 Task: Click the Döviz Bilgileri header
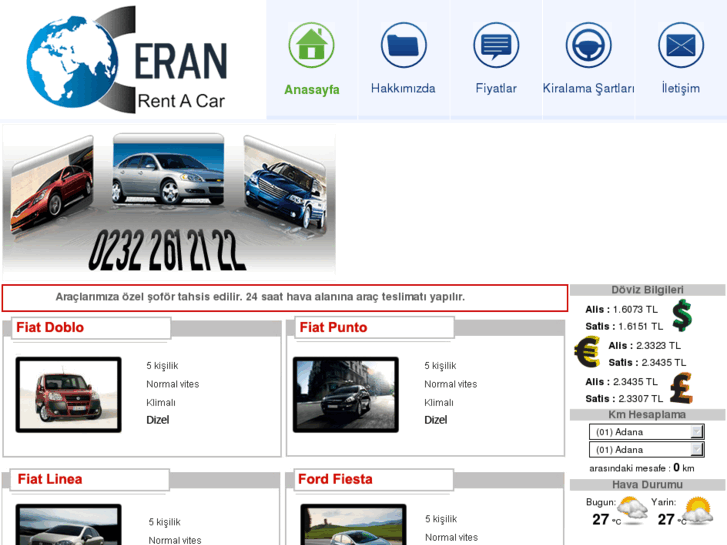(647, 290)
